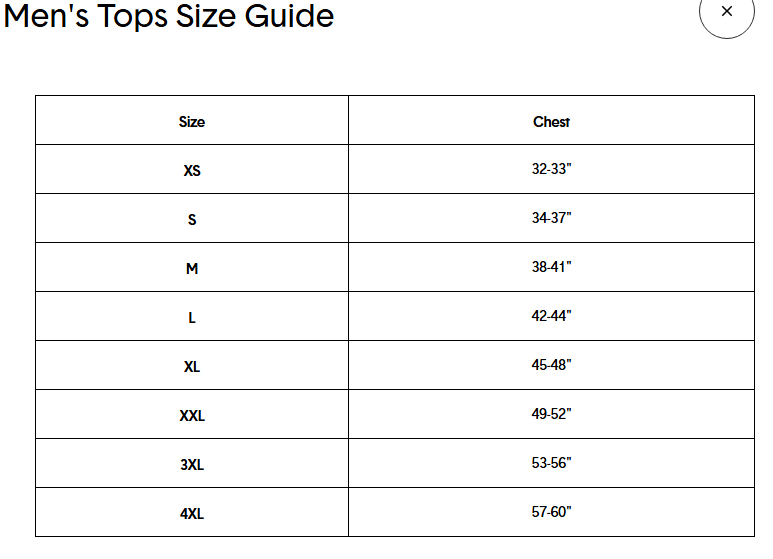
Task: Click the 34-37" chest measurement
Action: point(551,218)
